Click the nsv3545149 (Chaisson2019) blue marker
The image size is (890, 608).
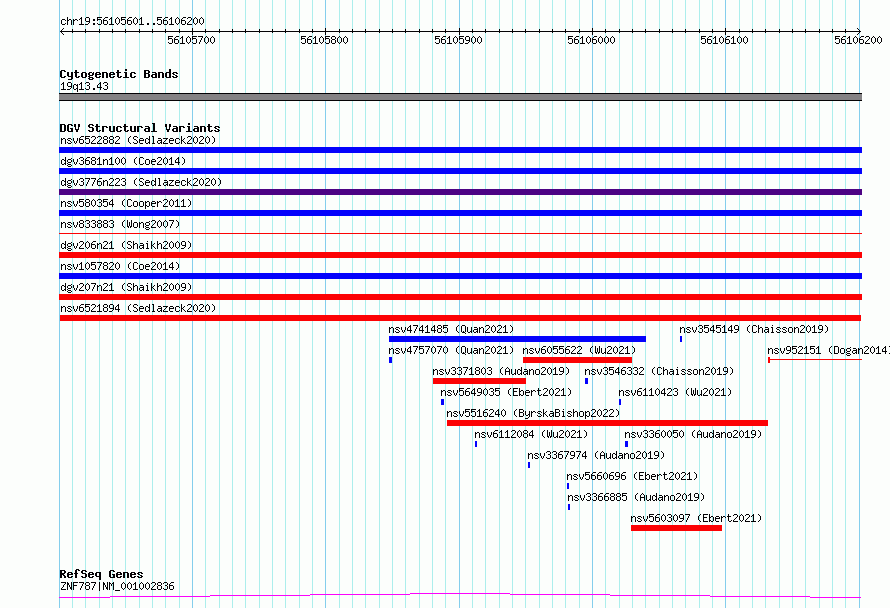pyautogui.click(x=681, y=339)
